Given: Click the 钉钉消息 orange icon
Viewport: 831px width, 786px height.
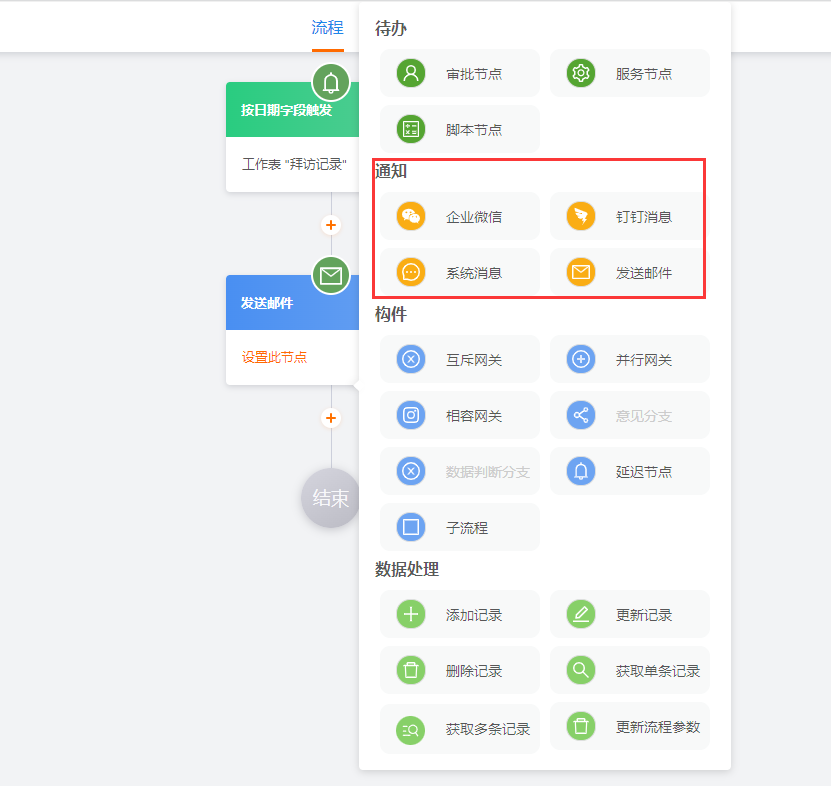Looking at the screenshot, I should 581,216.
